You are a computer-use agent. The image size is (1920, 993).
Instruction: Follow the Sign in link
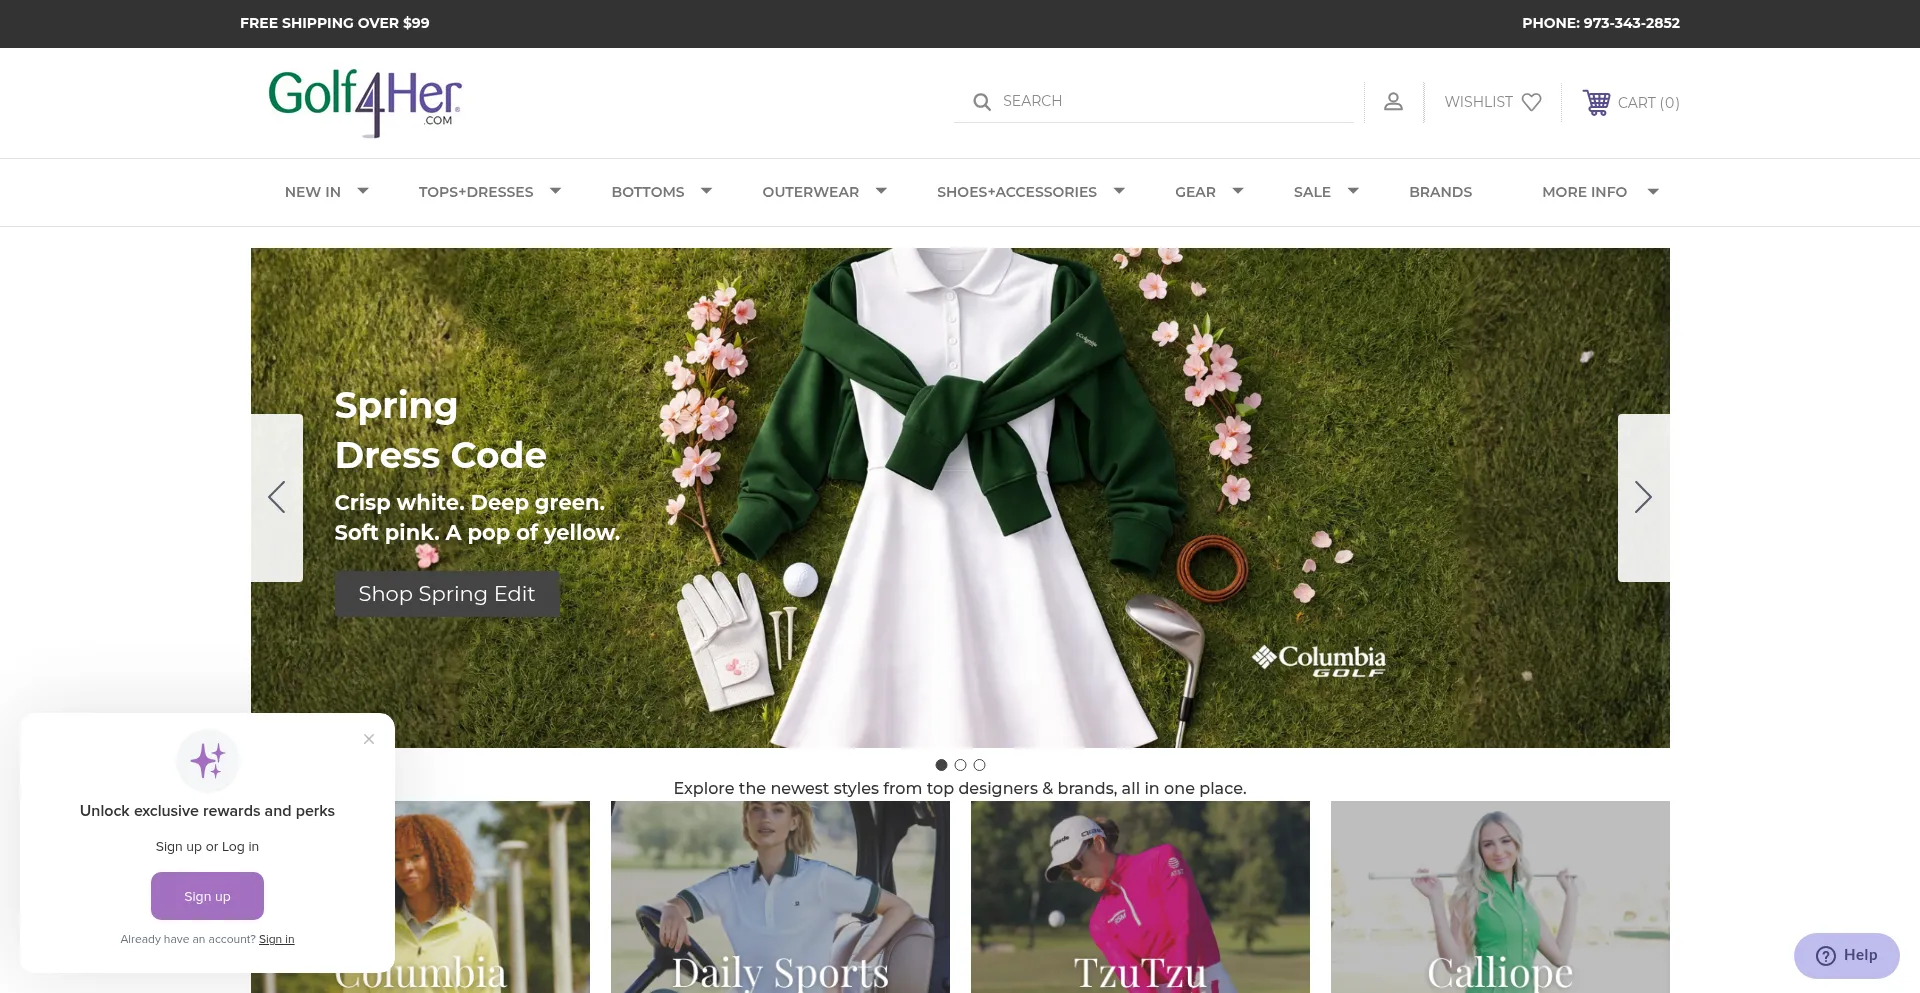(277, 939)
